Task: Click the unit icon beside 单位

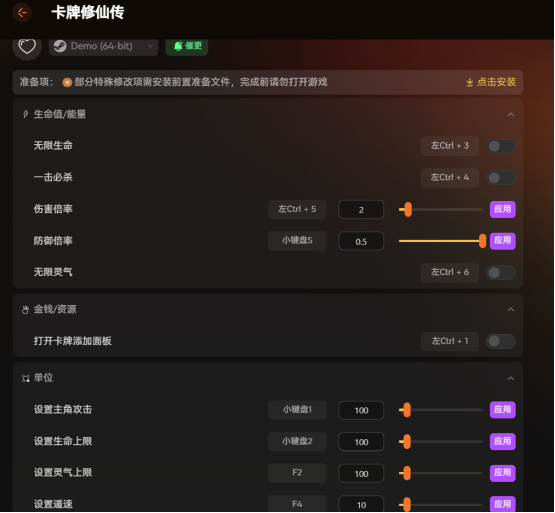Action: pyautogui.click(x=25, y=378)
